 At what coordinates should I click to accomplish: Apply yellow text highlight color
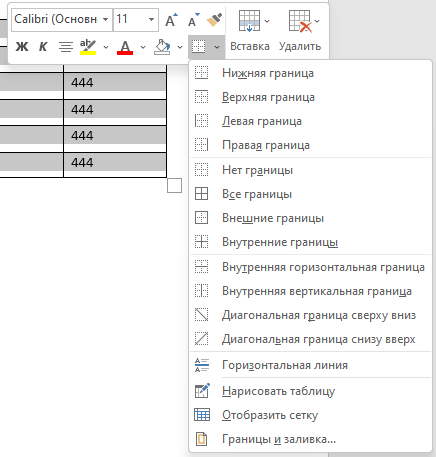[88, 47]
